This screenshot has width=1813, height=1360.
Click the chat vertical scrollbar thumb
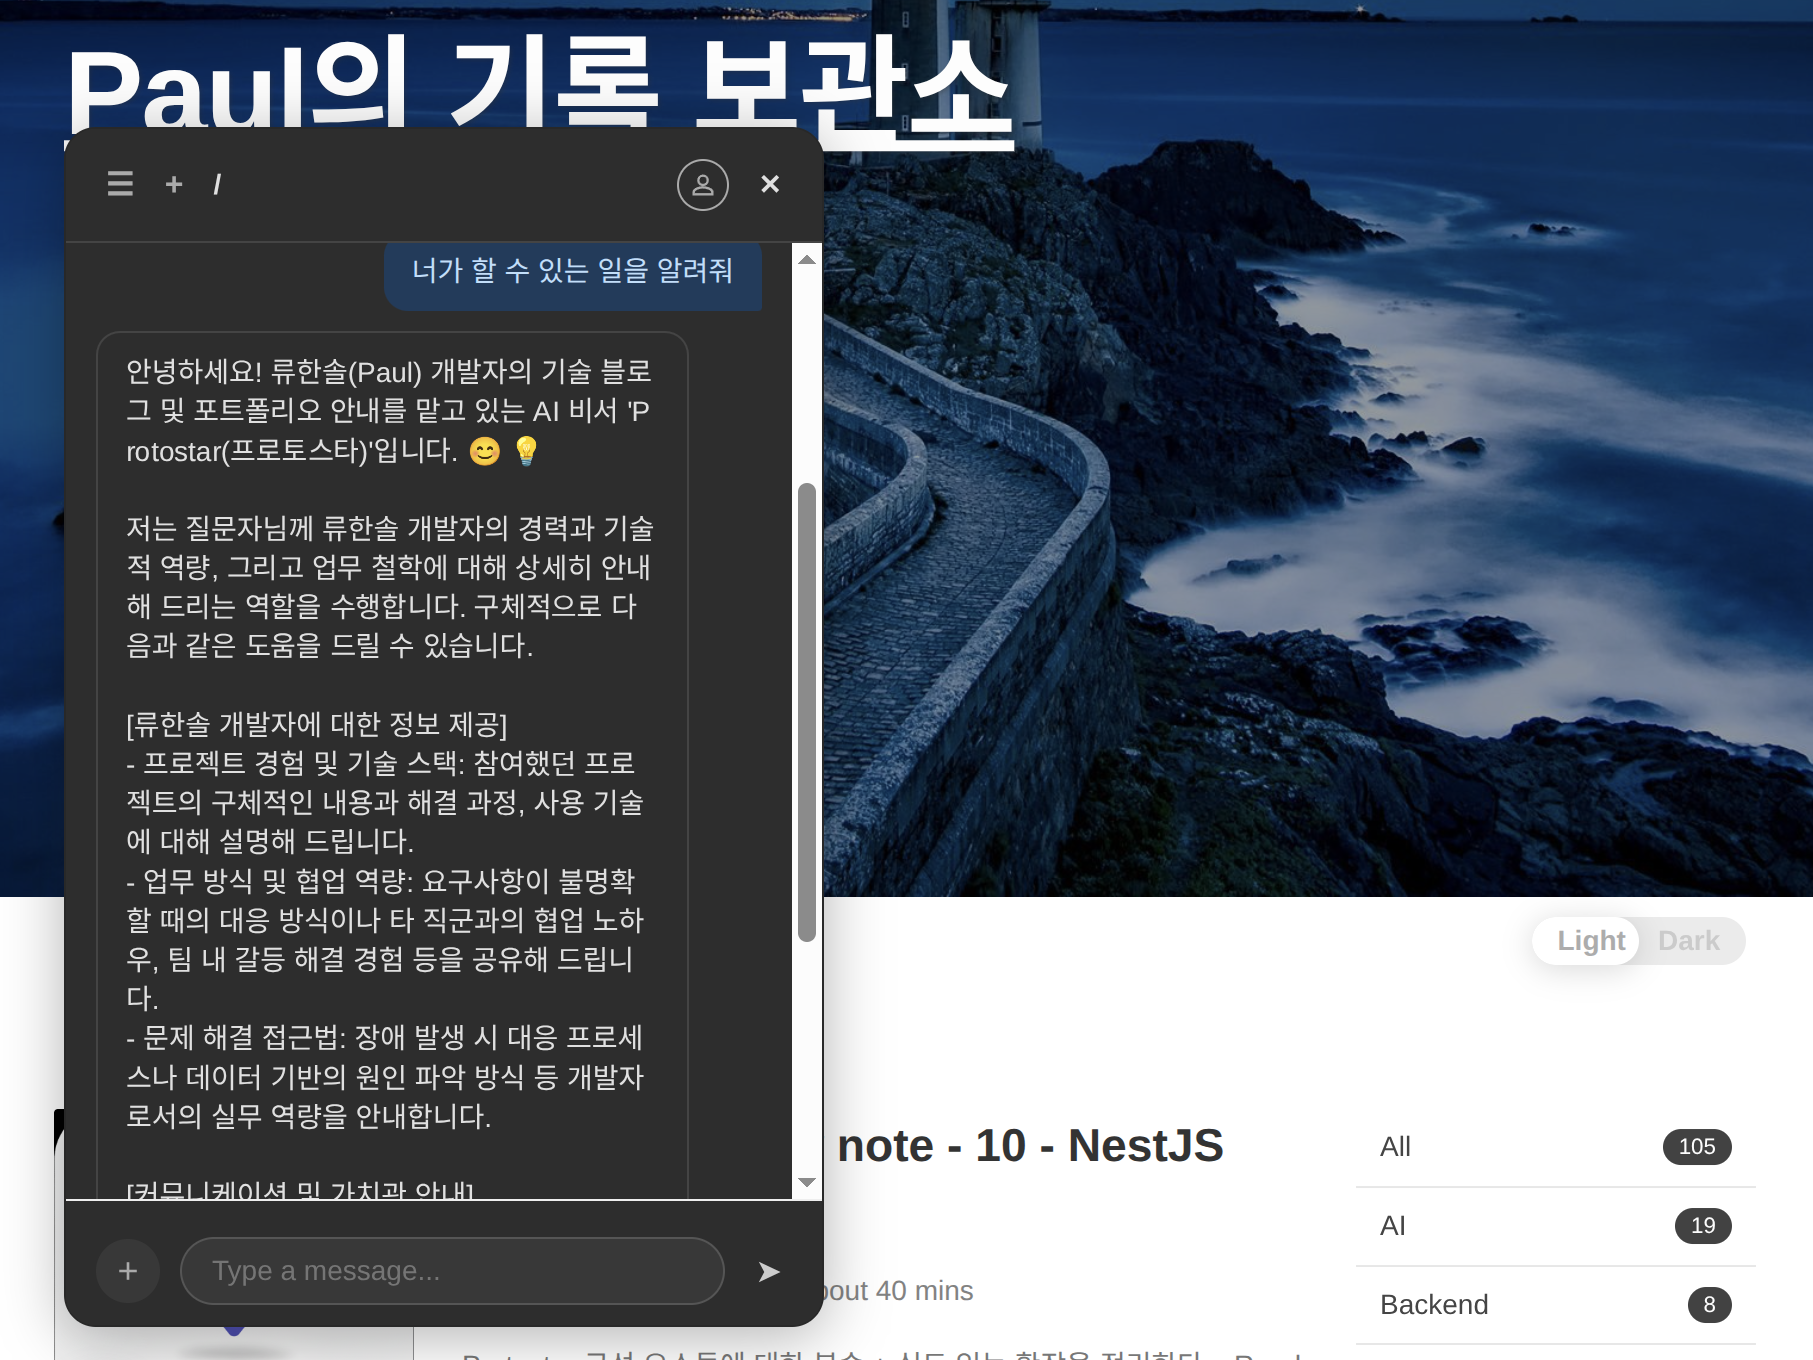click(x=807, y=712)
